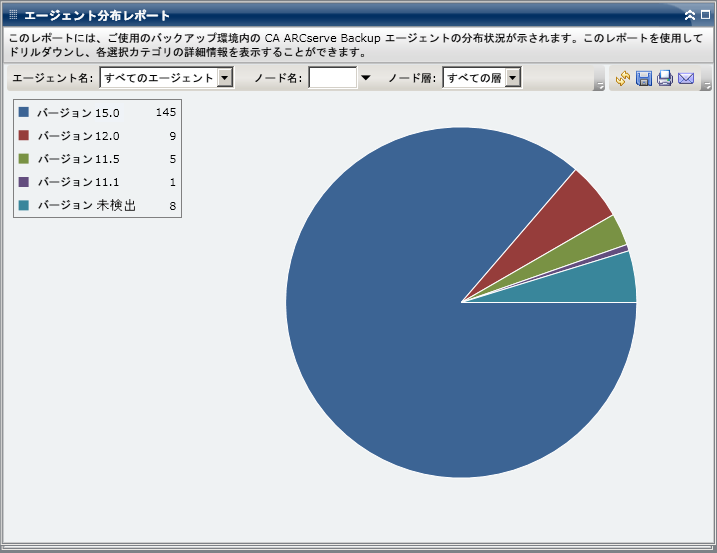This screenshot has height=553, width=717.
Task: Expand the ノード名 dropdown arrow
Action: (x=366, y=78)
